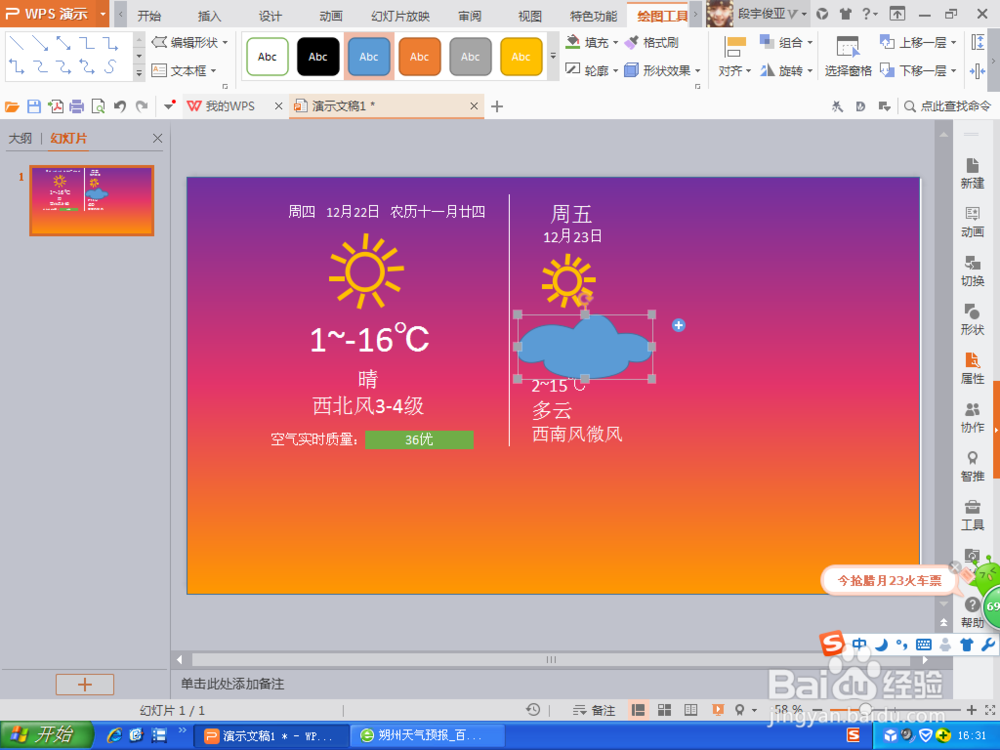Toggle normal view in the status bar

pyautogui.click(x=638, y=709)
